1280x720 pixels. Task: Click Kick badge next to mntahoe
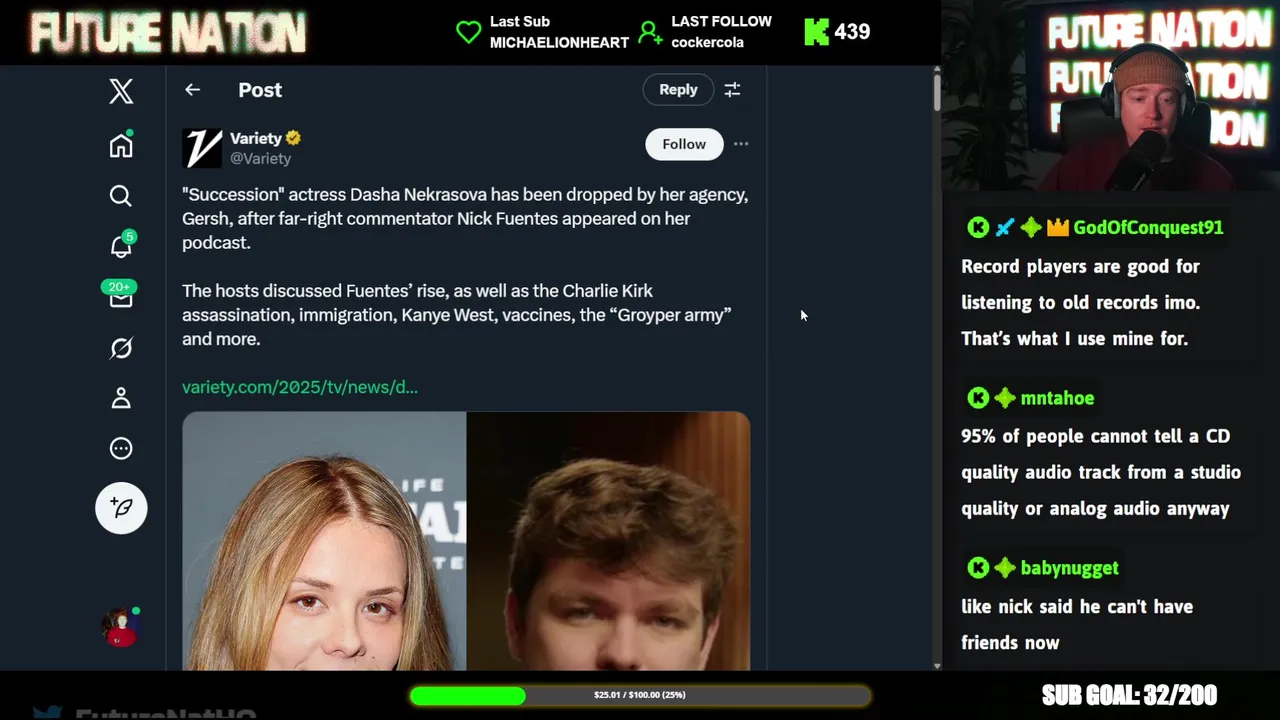pyautogui.click(x=978, y=398)
